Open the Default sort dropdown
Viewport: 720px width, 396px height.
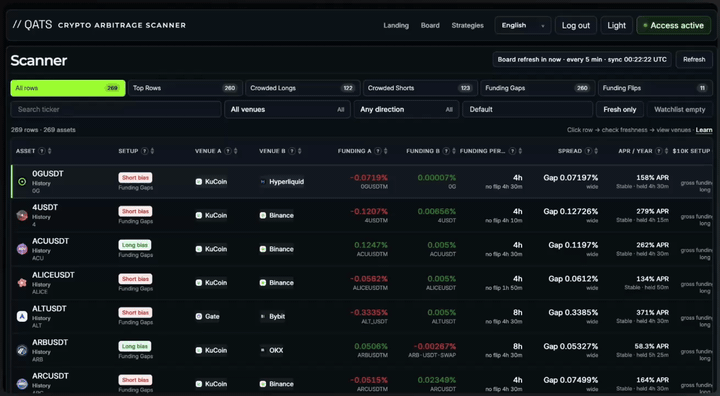tap(527, 109)
